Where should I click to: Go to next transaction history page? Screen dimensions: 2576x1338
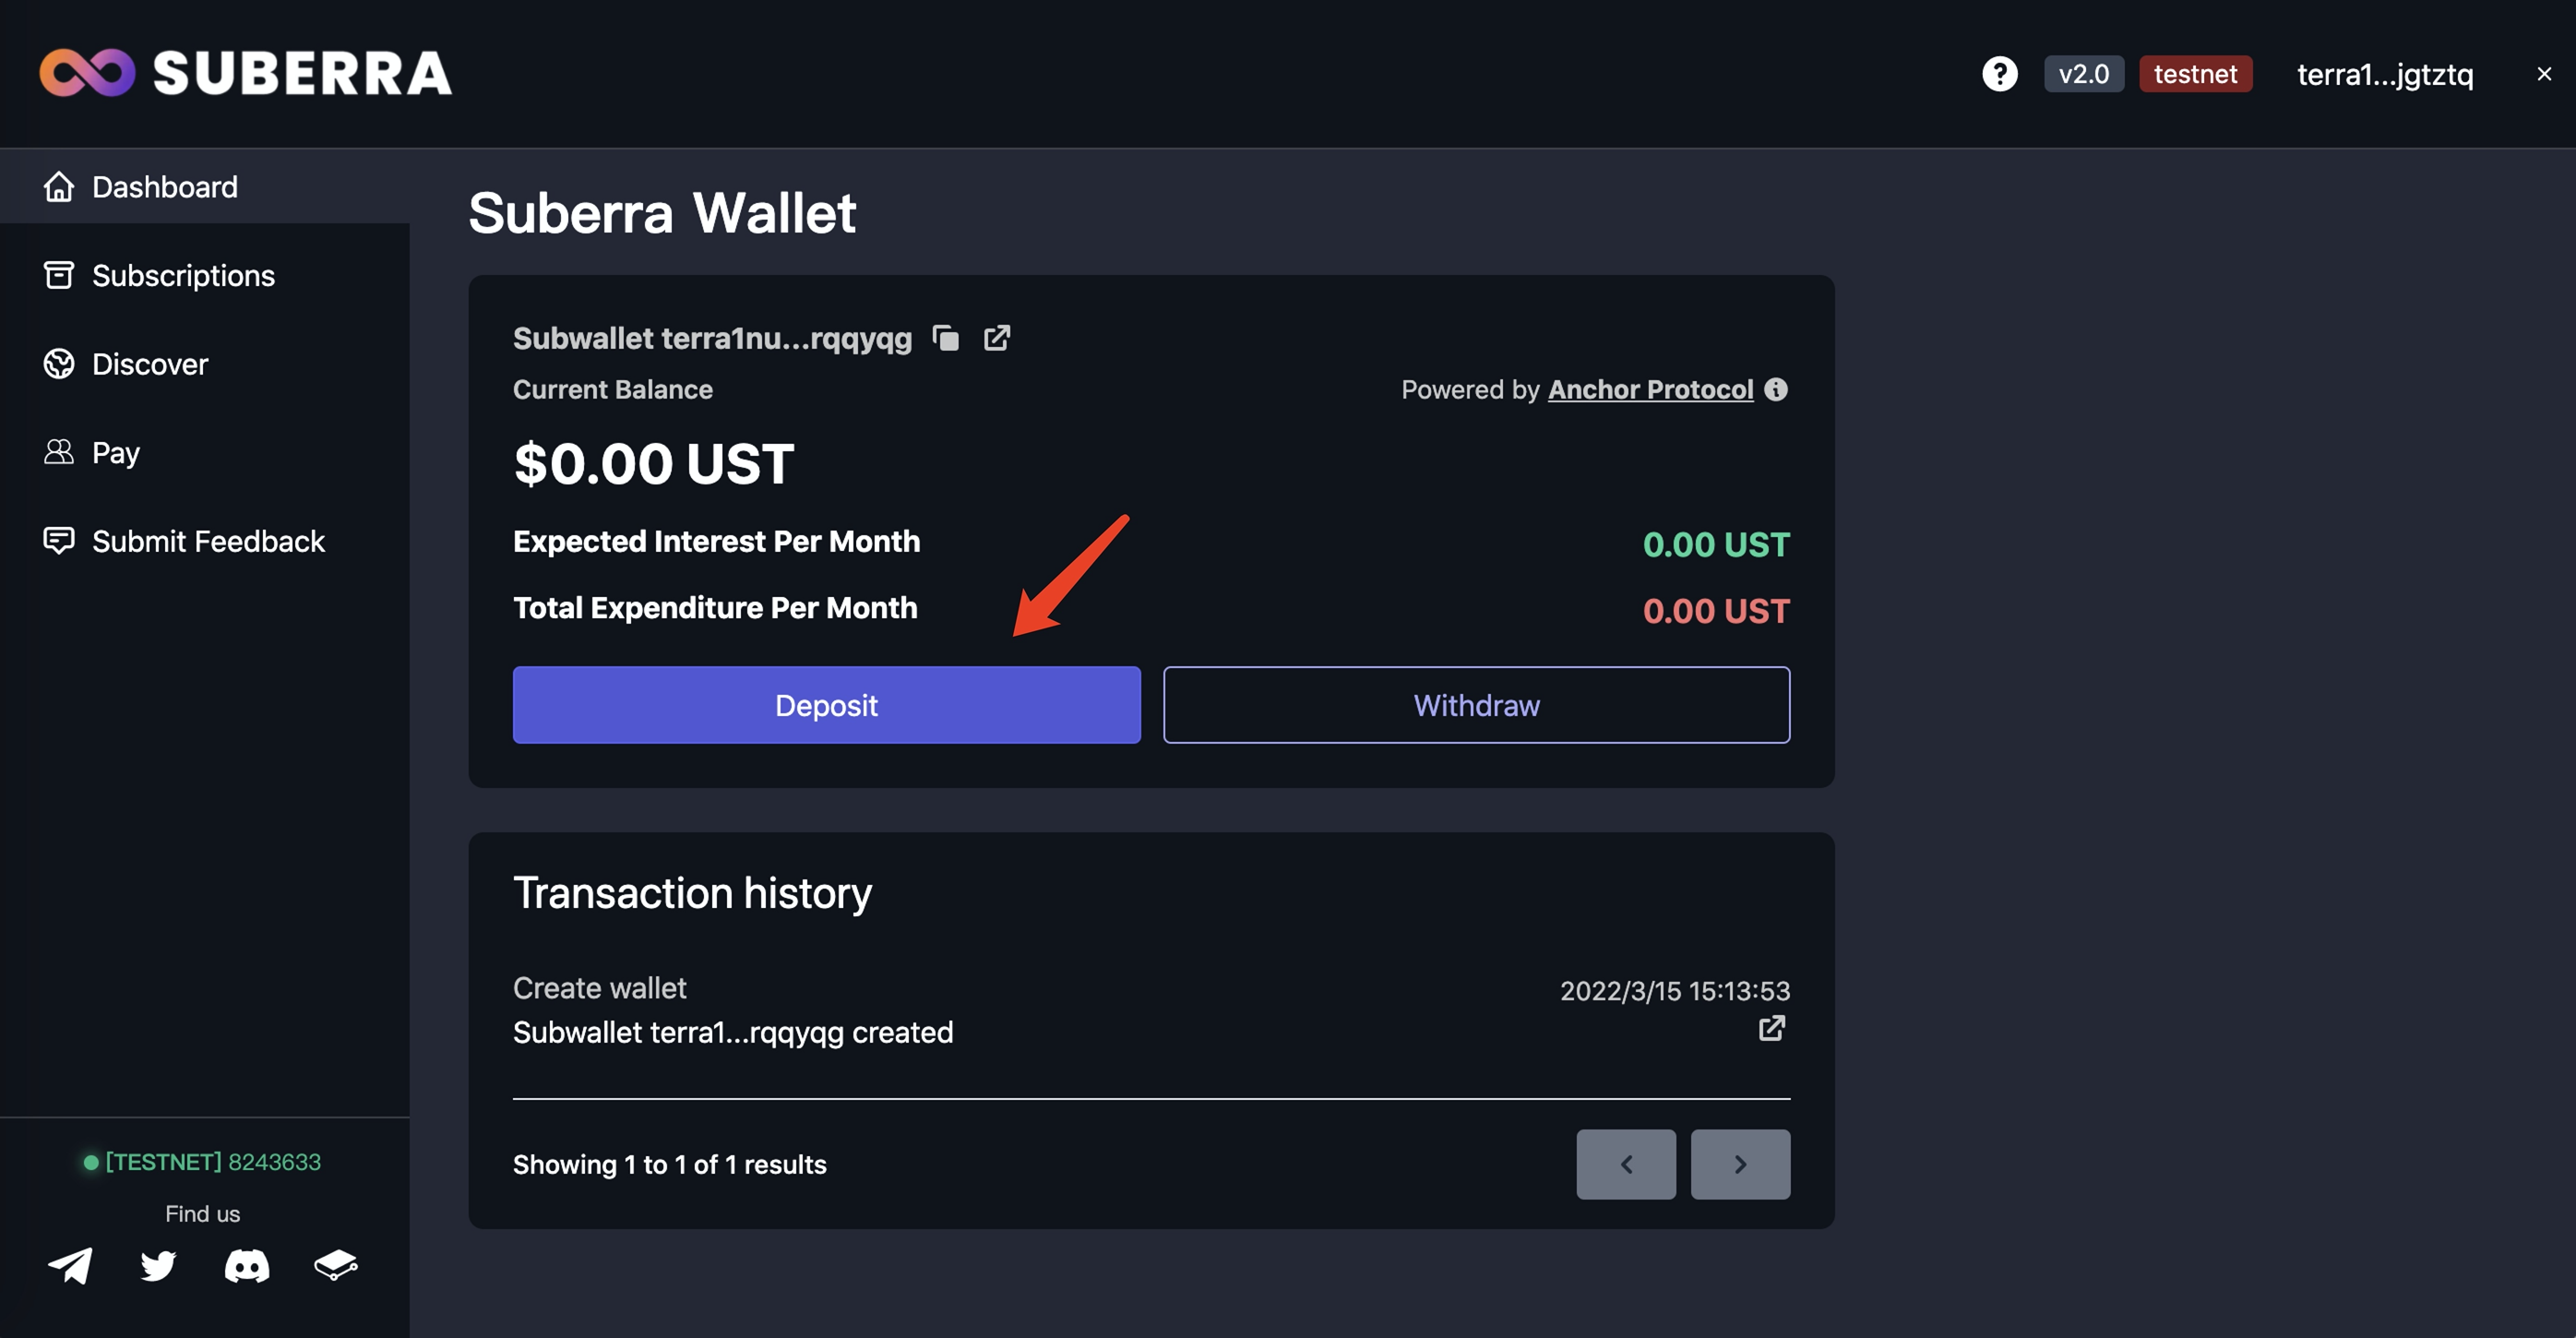click(1739, 1164)
